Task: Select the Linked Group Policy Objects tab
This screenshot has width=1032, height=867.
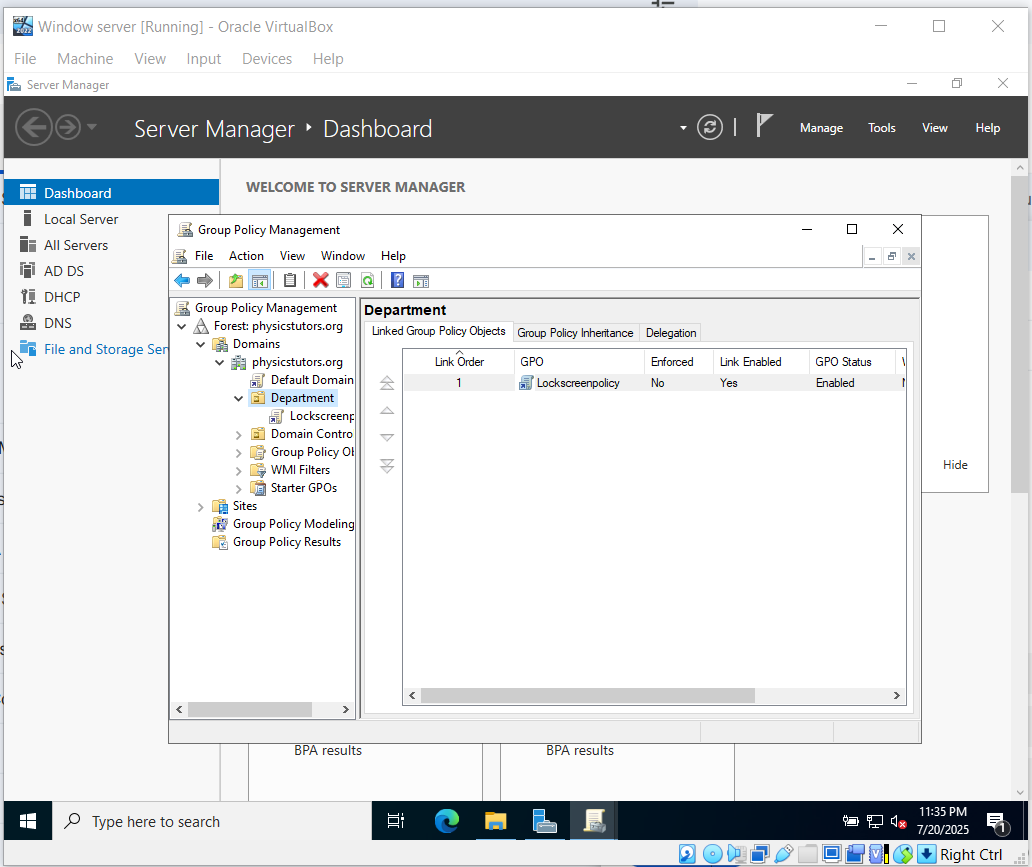Action: 438,331
